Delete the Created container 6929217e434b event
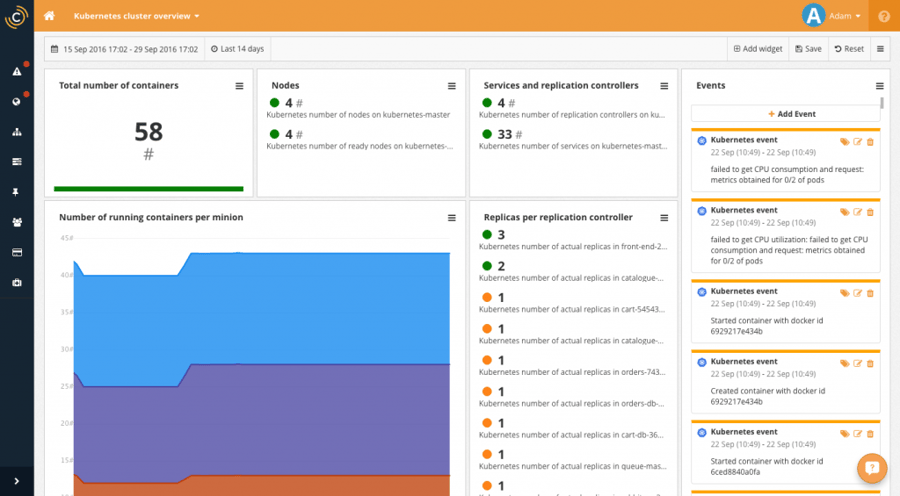The image size is (900, 496). [870, 363]
